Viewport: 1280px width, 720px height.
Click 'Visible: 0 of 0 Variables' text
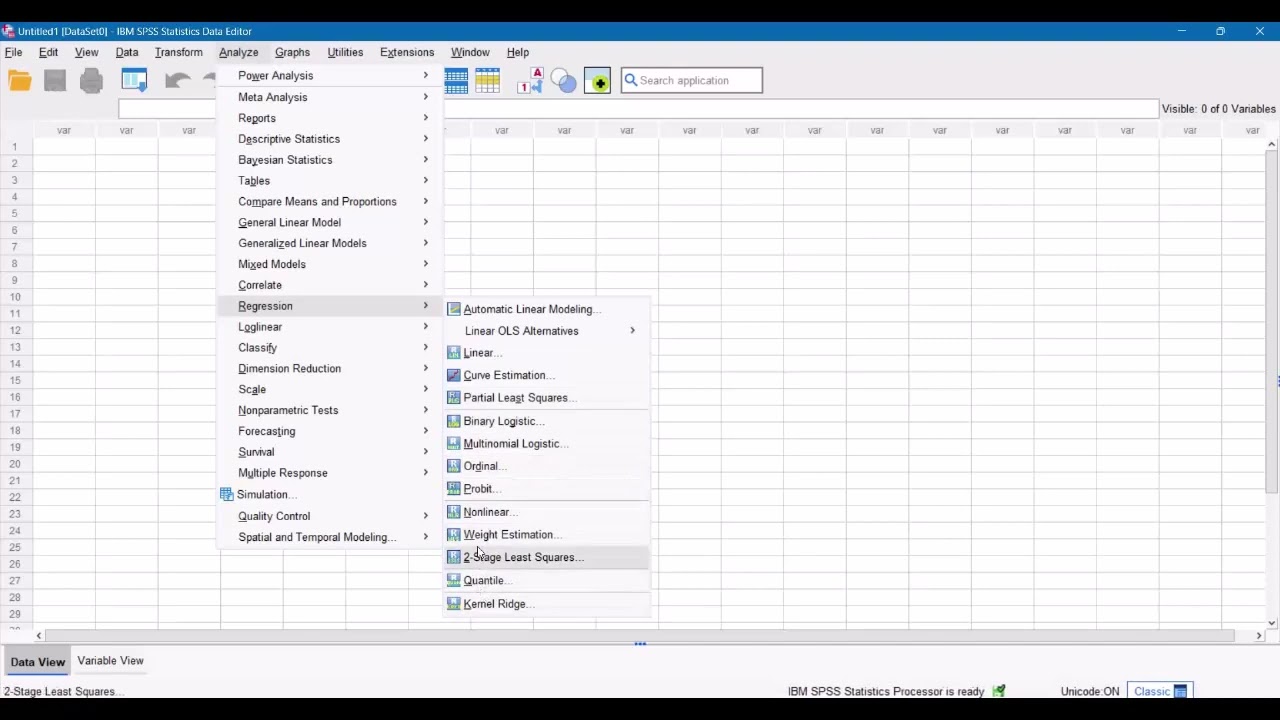click(x=1219, y=109)
